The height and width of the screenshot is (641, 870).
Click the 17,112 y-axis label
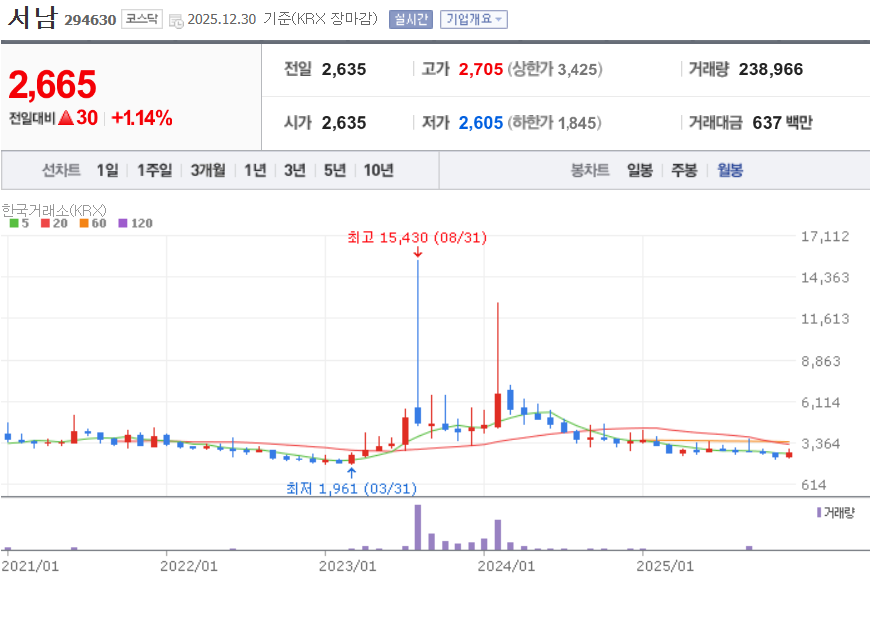pyautogui.click(x=825, y=236)
